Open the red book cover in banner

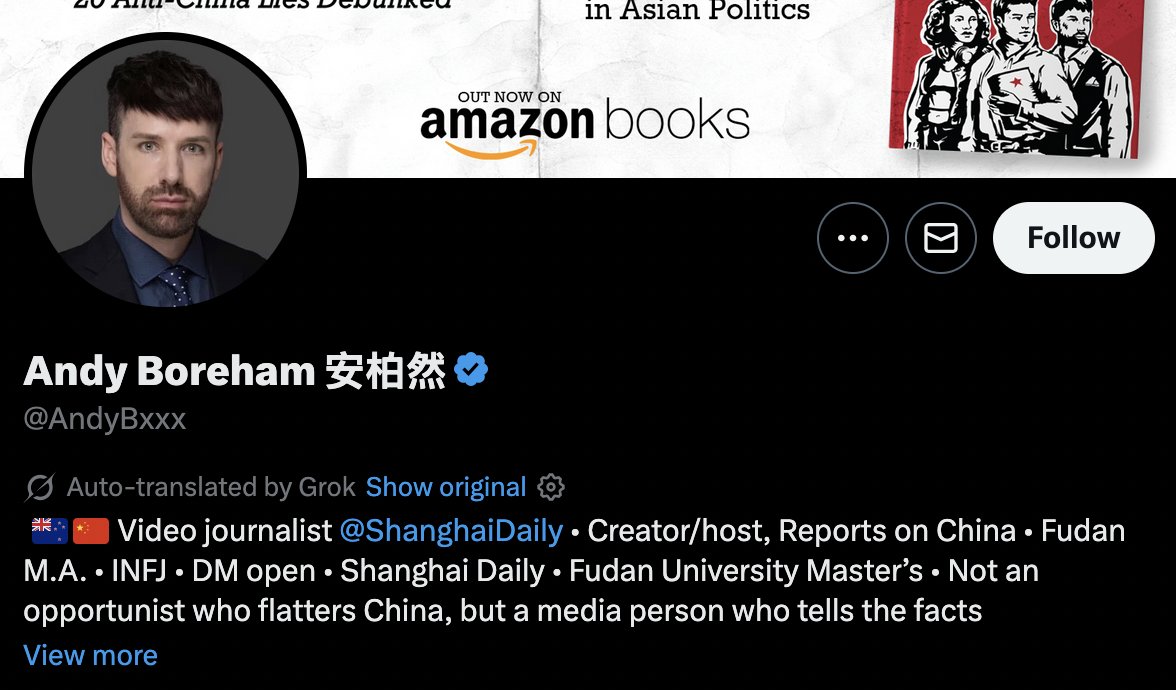coord(1018,75)
